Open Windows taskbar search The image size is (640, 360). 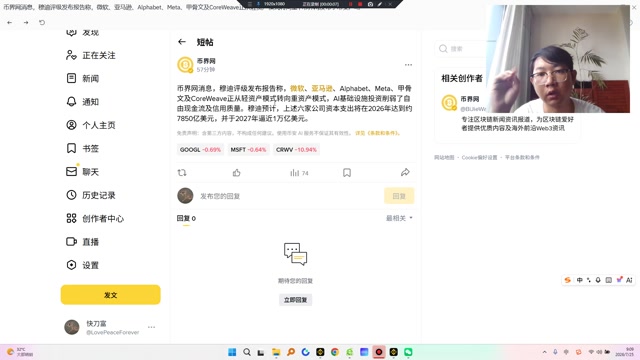click(247, 352)
